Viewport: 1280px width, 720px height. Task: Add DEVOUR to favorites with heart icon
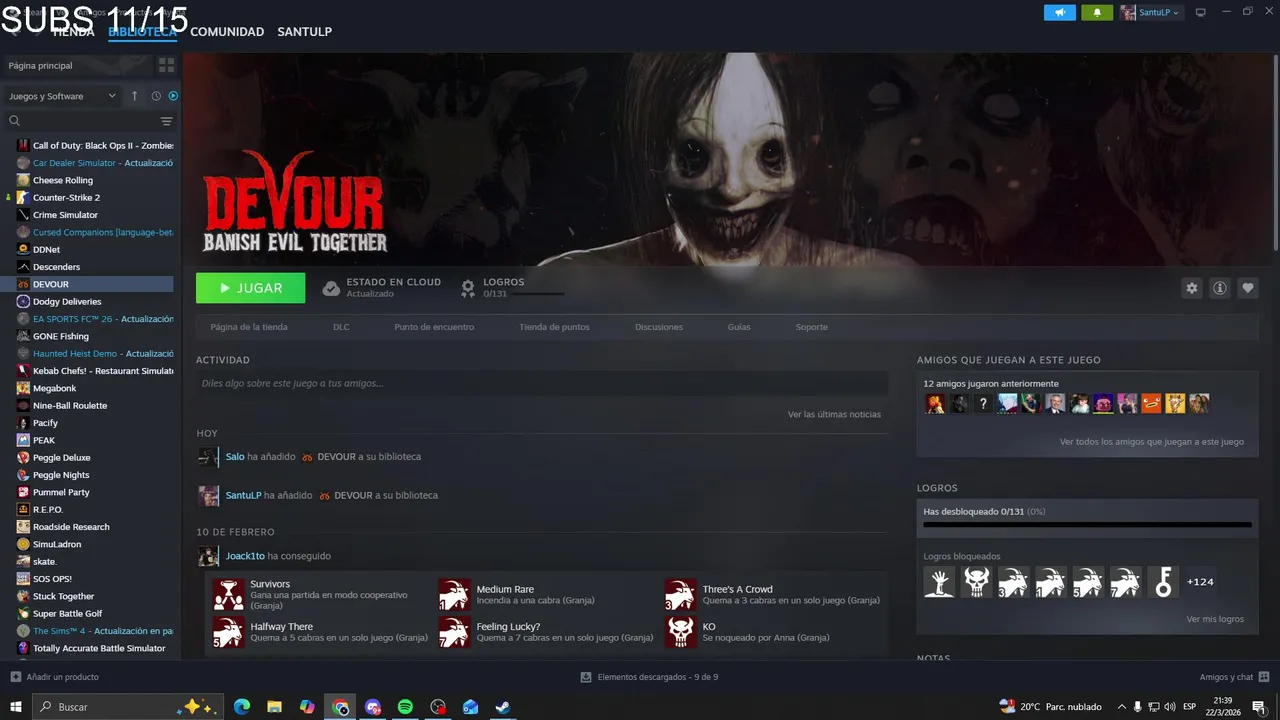(x=1247, y=288)
